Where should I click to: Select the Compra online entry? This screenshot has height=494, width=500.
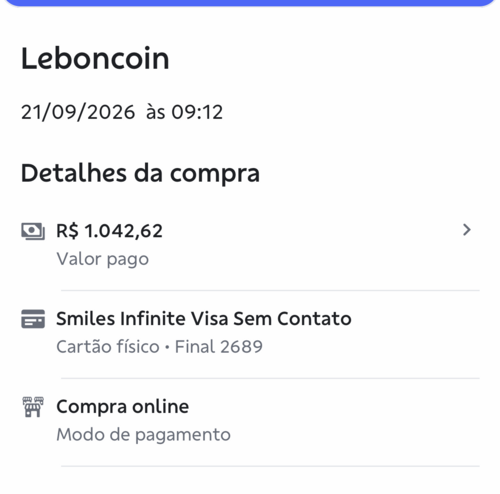(250, 421)
